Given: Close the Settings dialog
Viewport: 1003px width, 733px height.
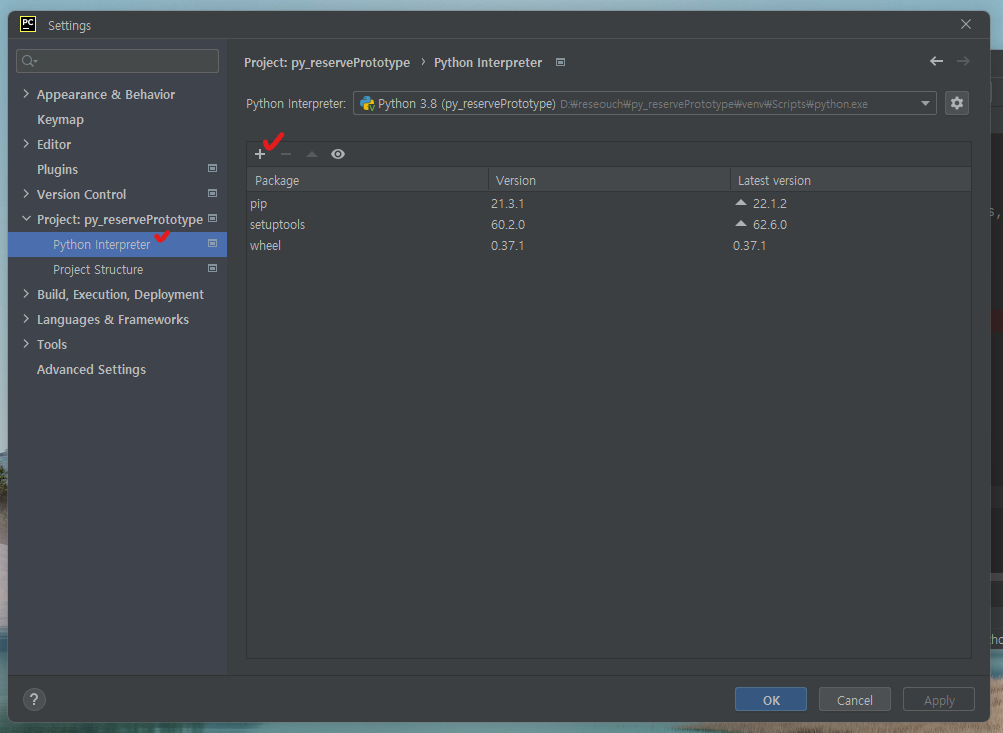Looking at the screenshot, I should pyautogui.click(x=966, y=24).
